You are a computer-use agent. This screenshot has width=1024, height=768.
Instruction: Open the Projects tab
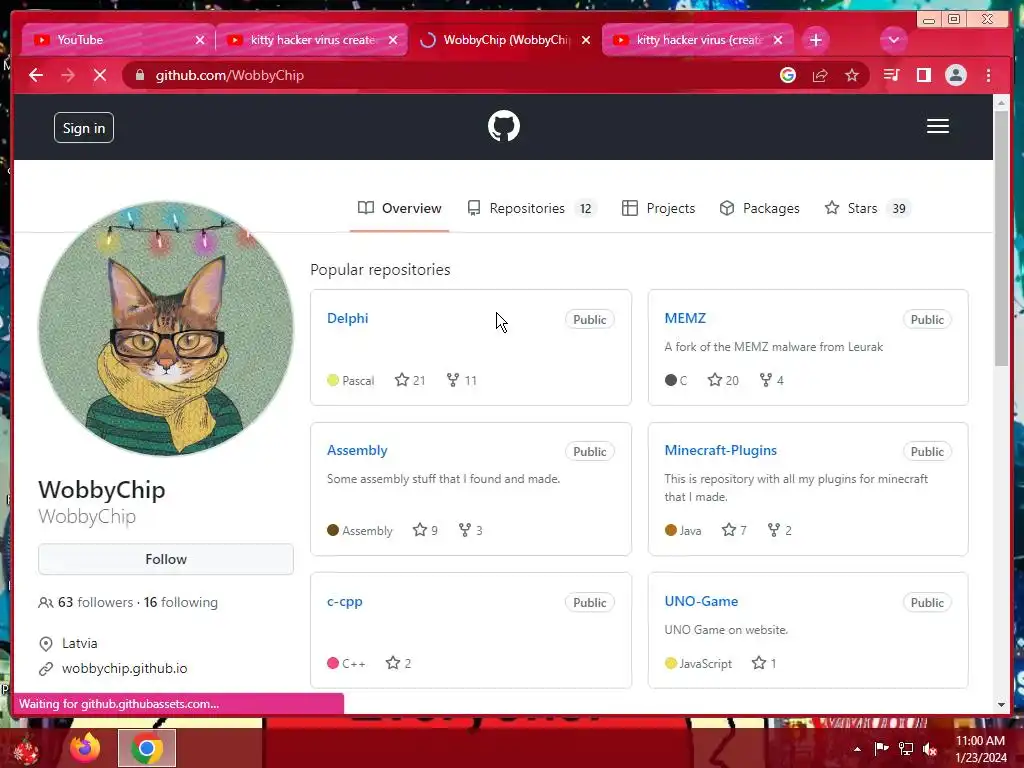[658, 208]
